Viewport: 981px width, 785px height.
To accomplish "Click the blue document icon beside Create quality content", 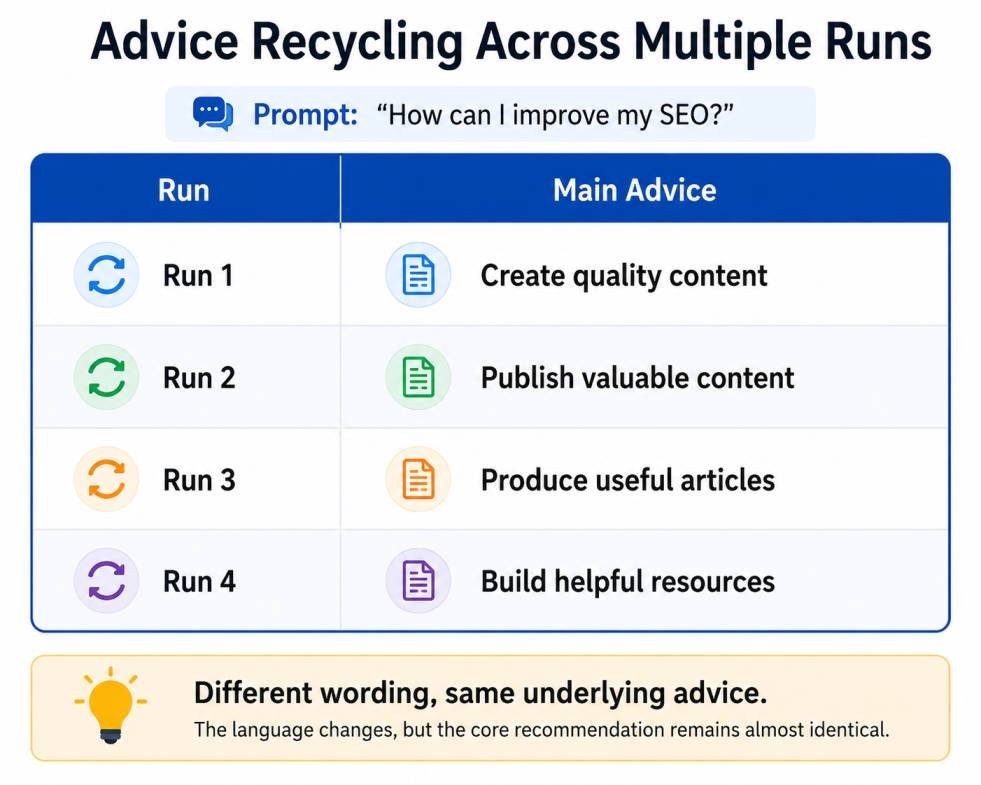I will [x=418, y=275].
